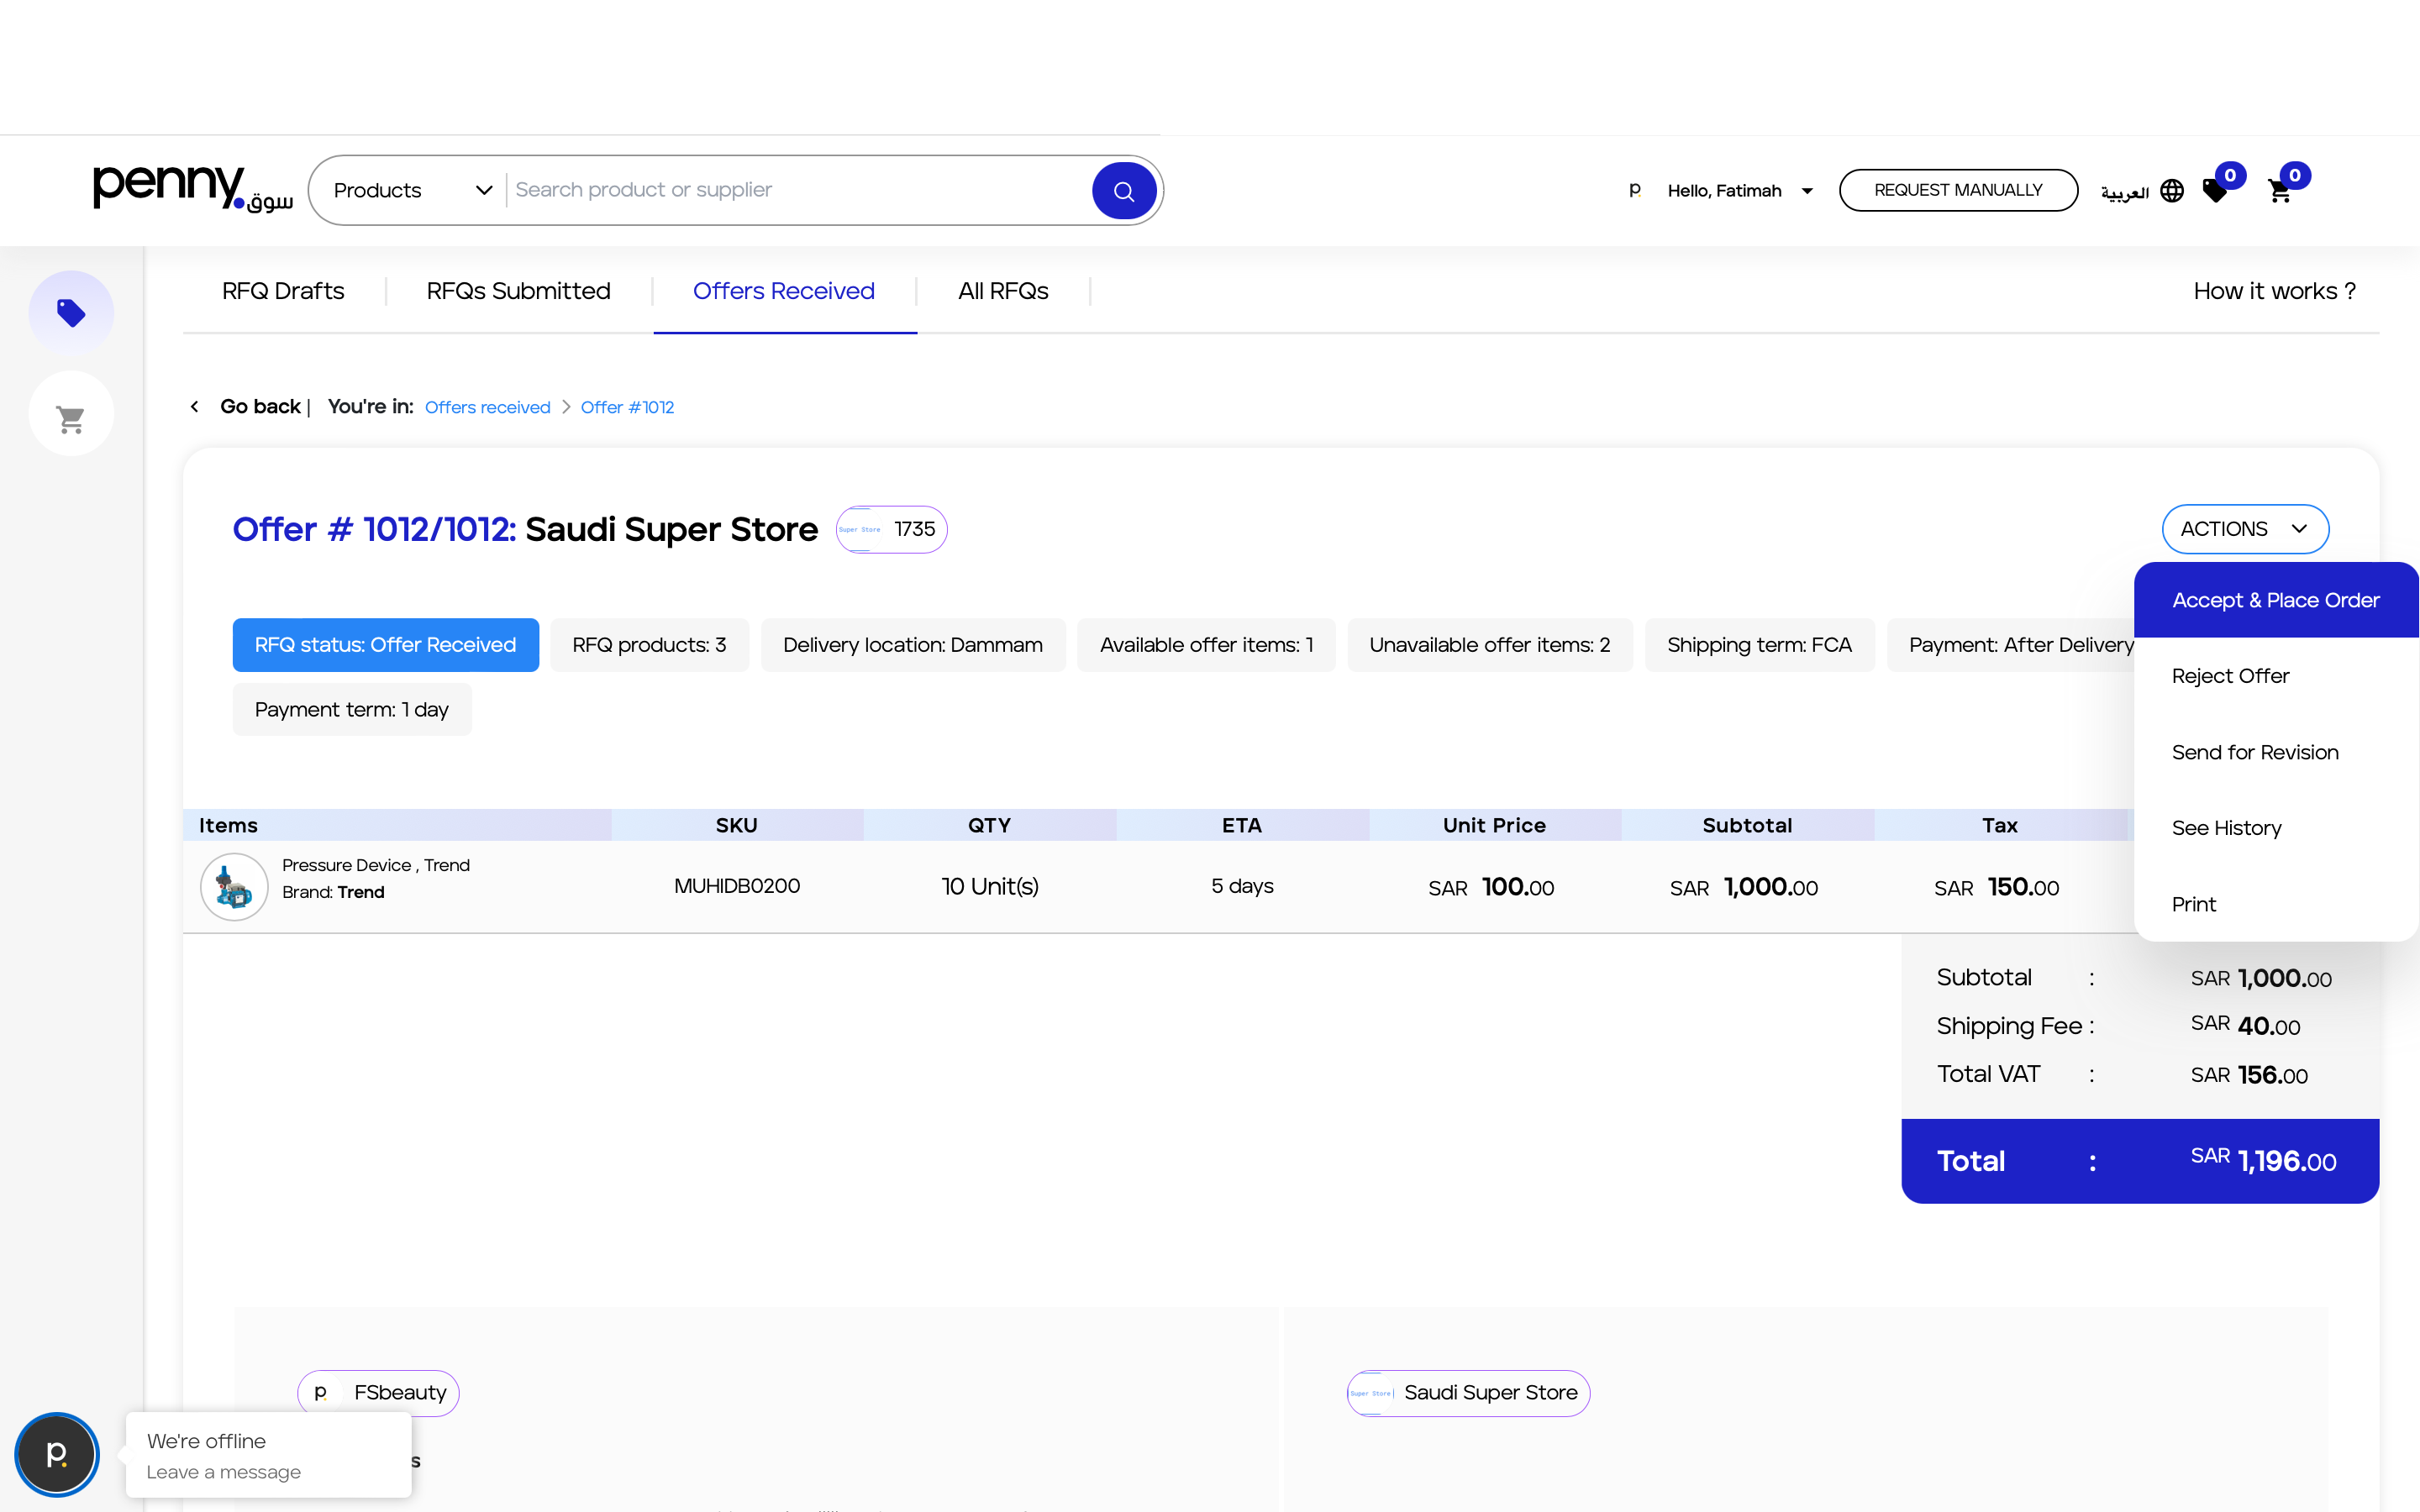
Task: Open the All RFQs tab
Action: tap(1003, 291)
